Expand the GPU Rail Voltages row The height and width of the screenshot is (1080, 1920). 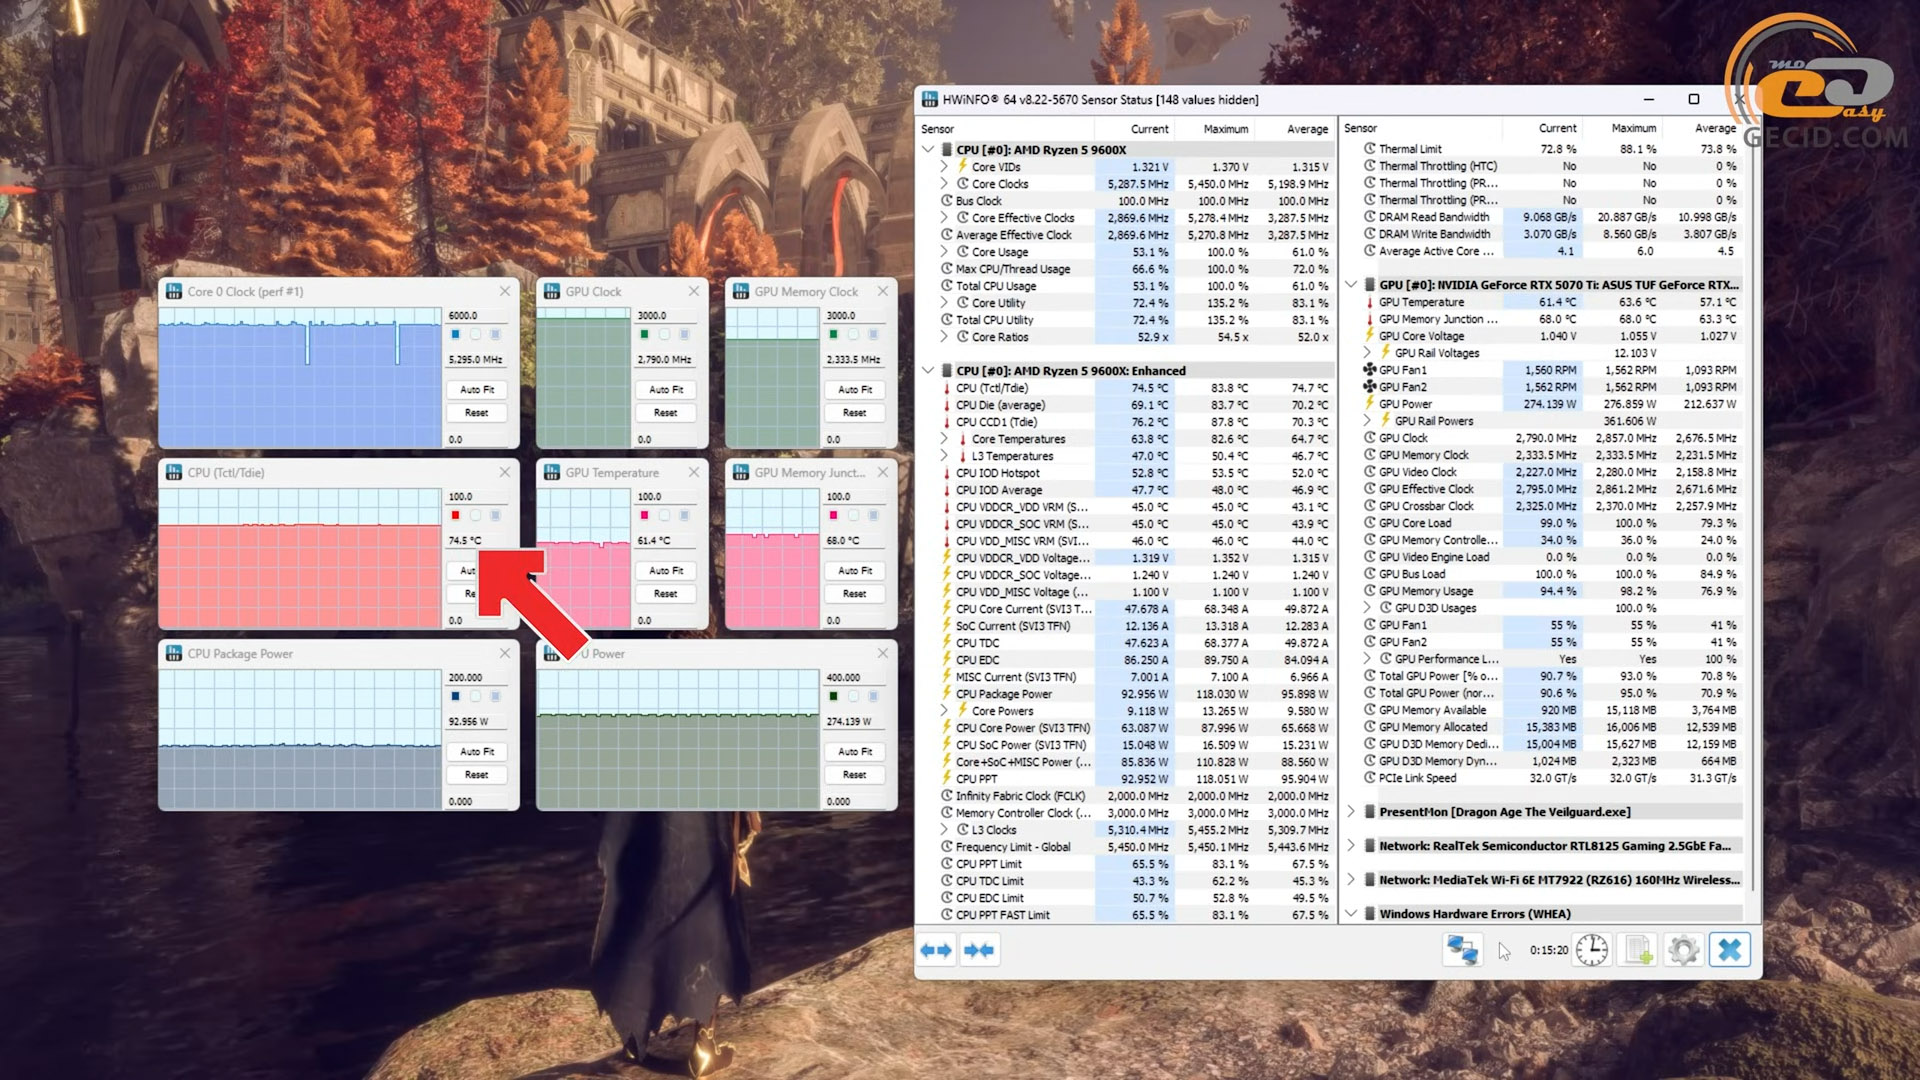[x=1367, y=353]
